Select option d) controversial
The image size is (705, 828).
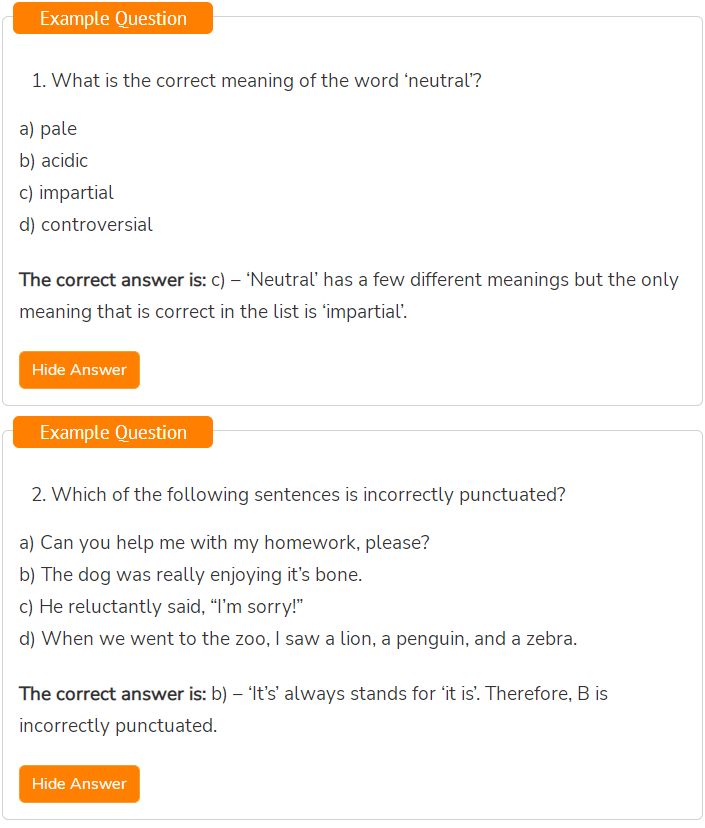[86, 225]
